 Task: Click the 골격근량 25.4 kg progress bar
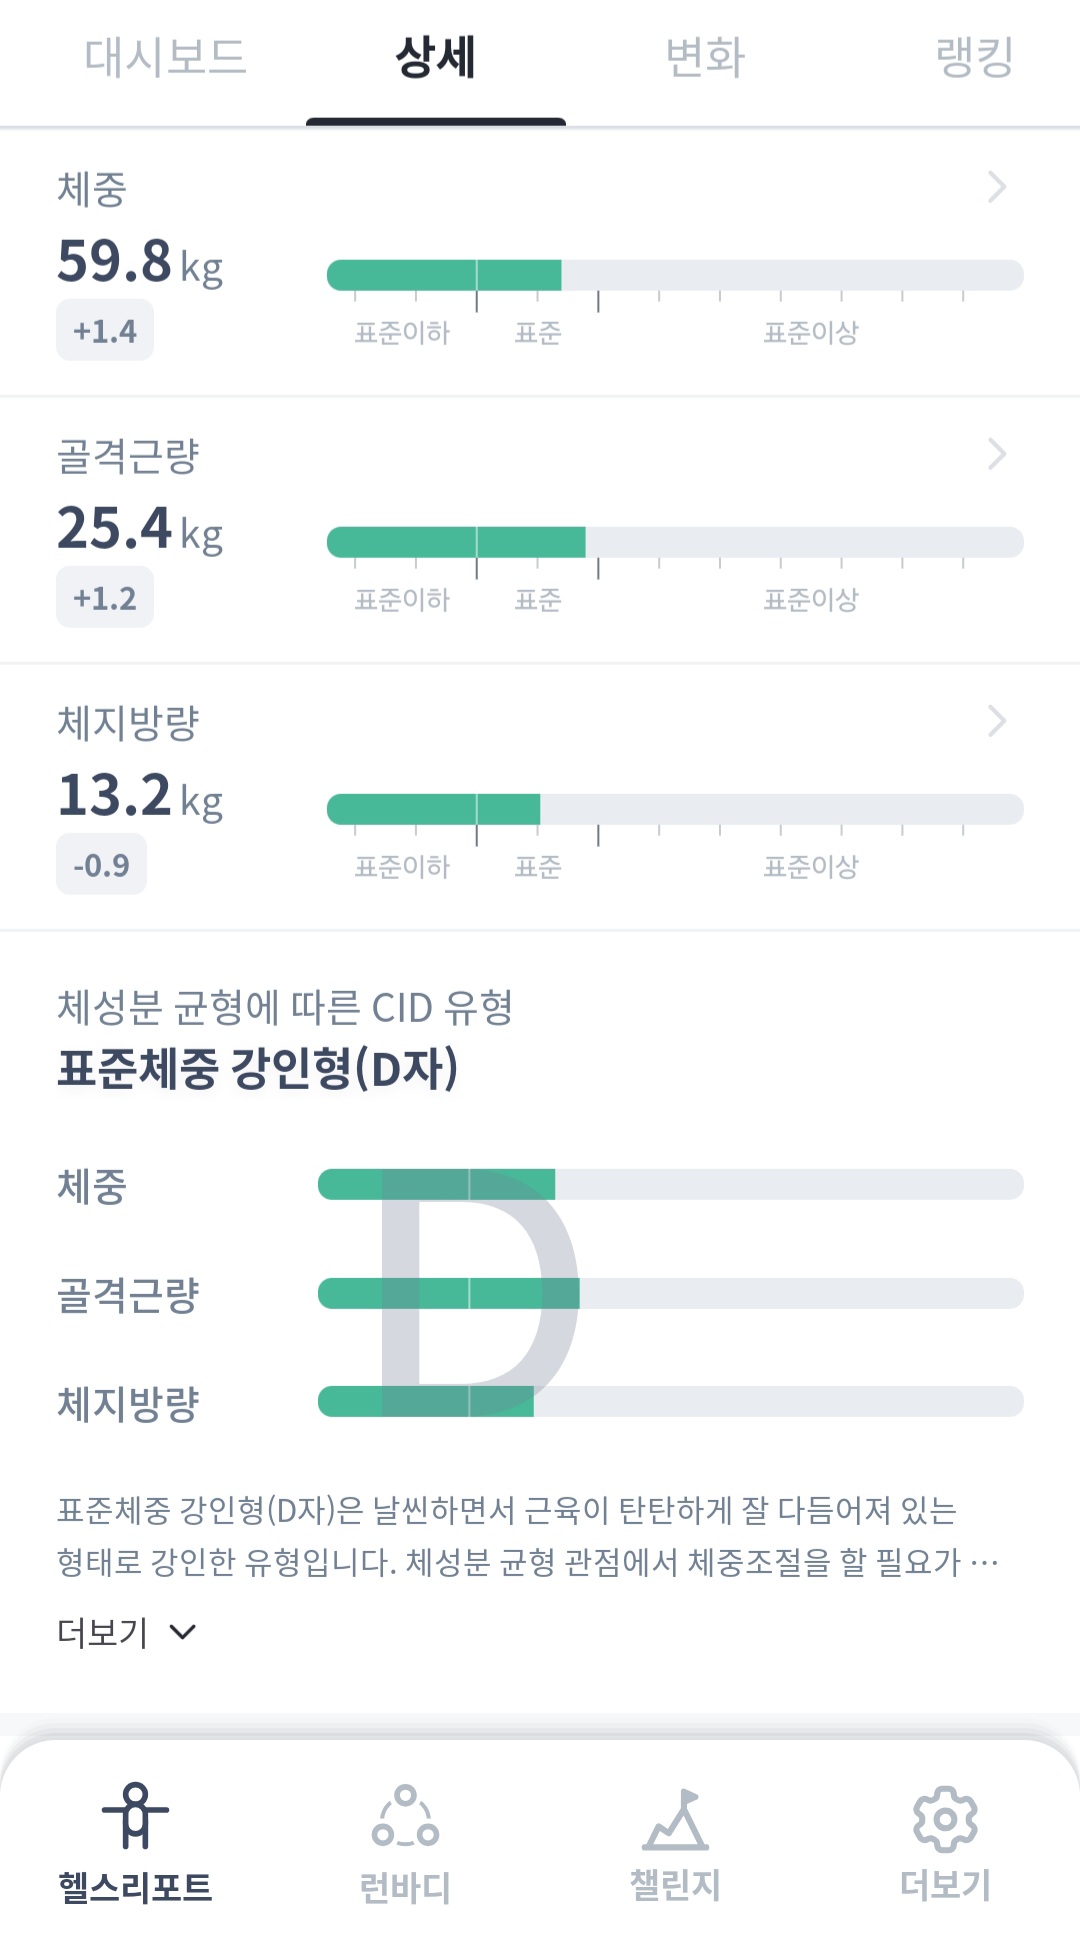[675, 542]
